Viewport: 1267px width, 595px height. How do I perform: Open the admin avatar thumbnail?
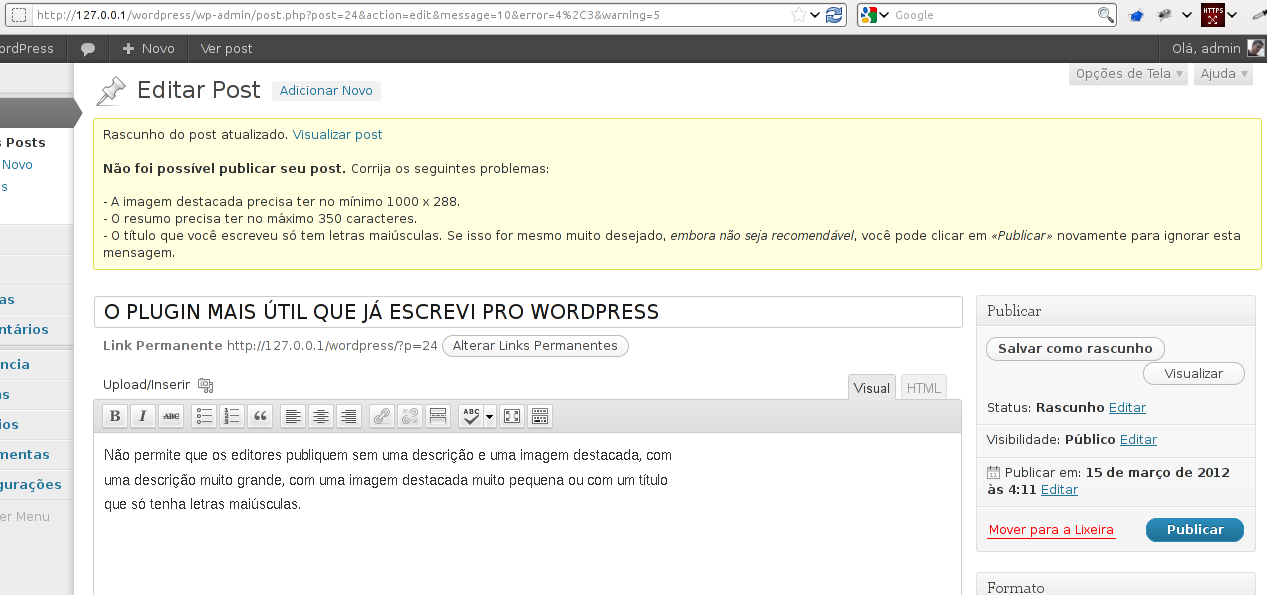tap(1256, 48)
